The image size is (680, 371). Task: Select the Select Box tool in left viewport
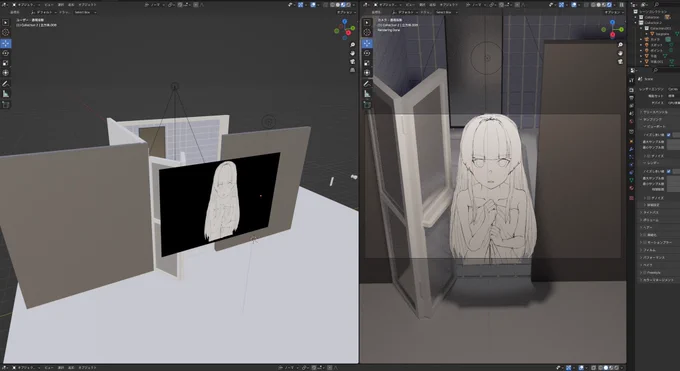(6, 22)
